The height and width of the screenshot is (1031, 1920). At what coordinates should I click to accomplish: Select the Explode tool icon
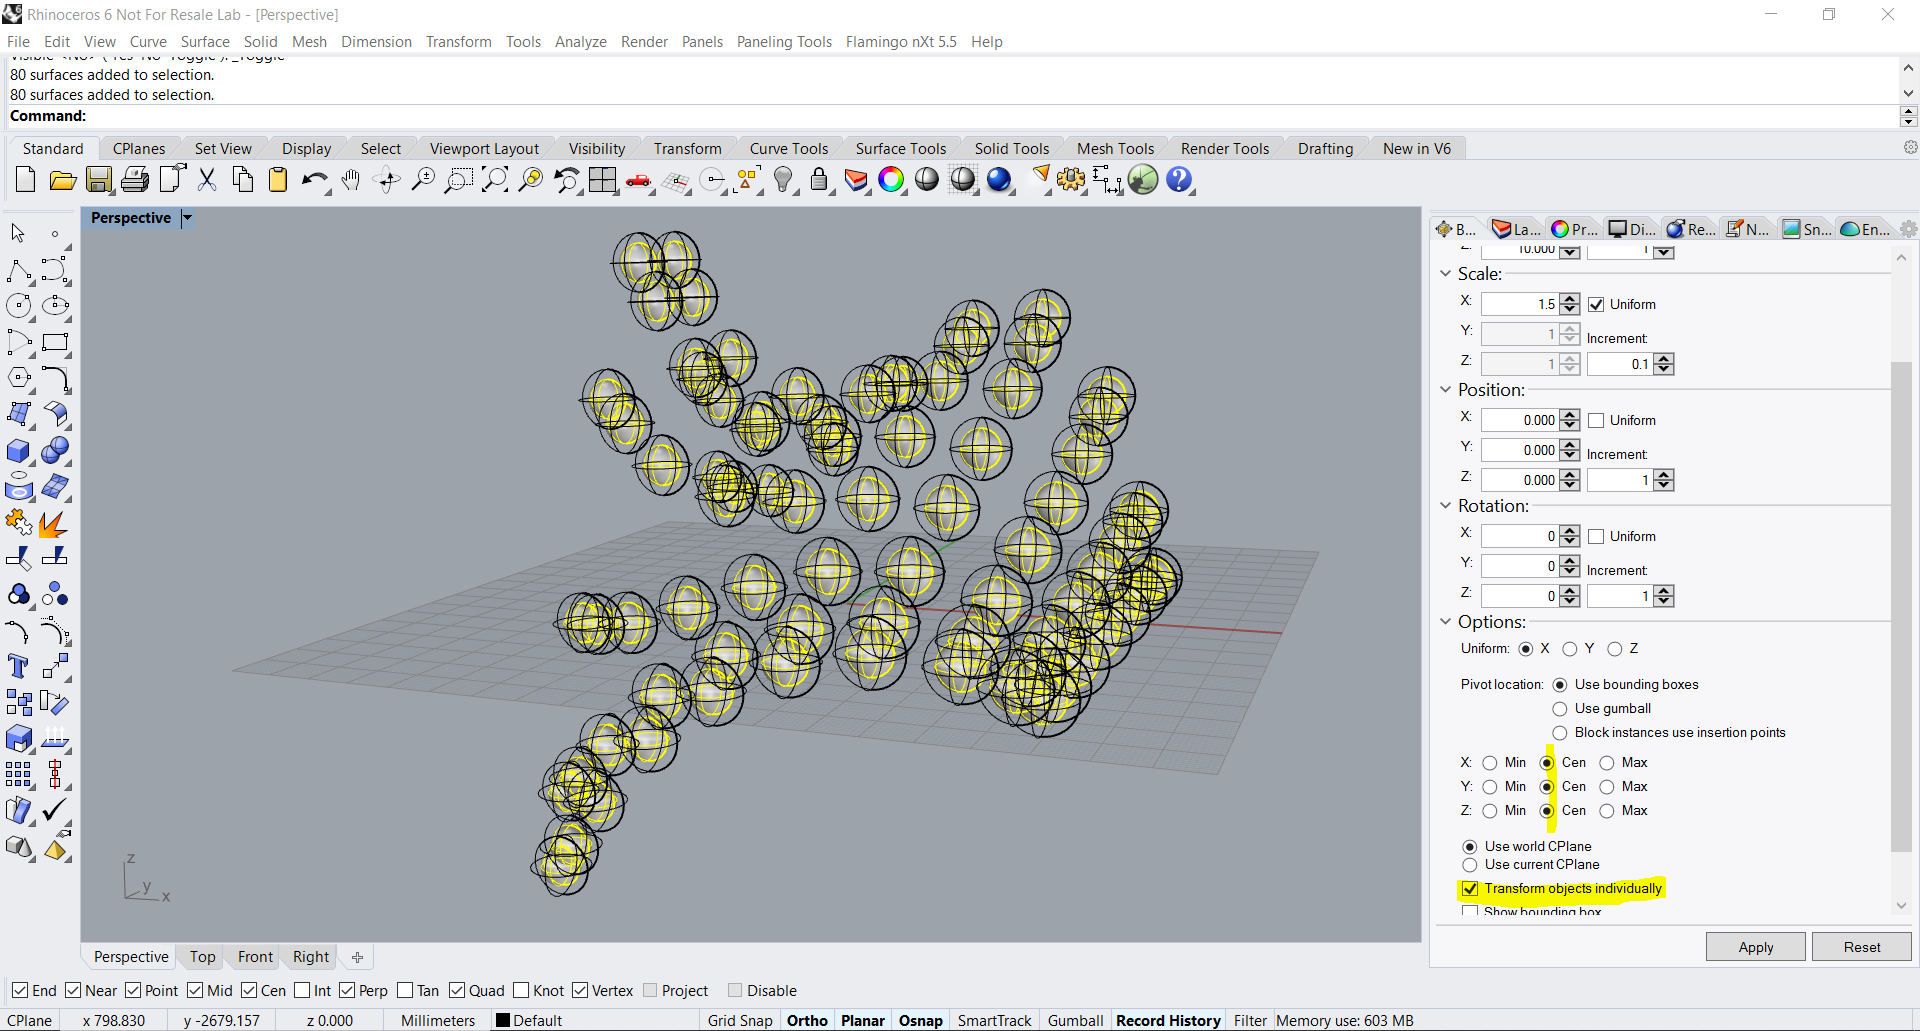coord(54,523)
